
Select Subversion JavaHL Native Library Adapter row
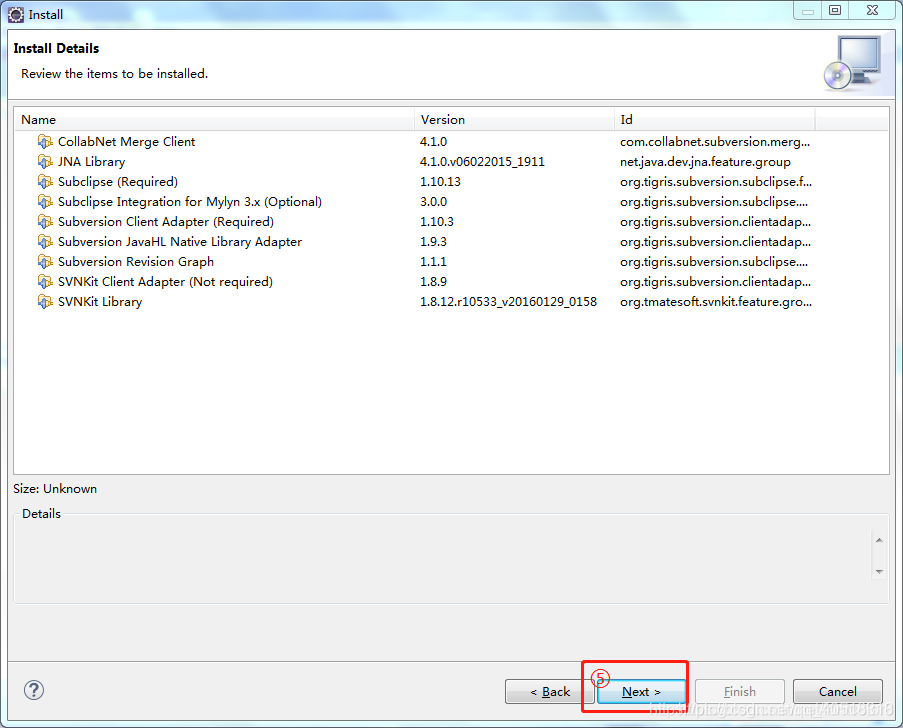pos(451,241)
